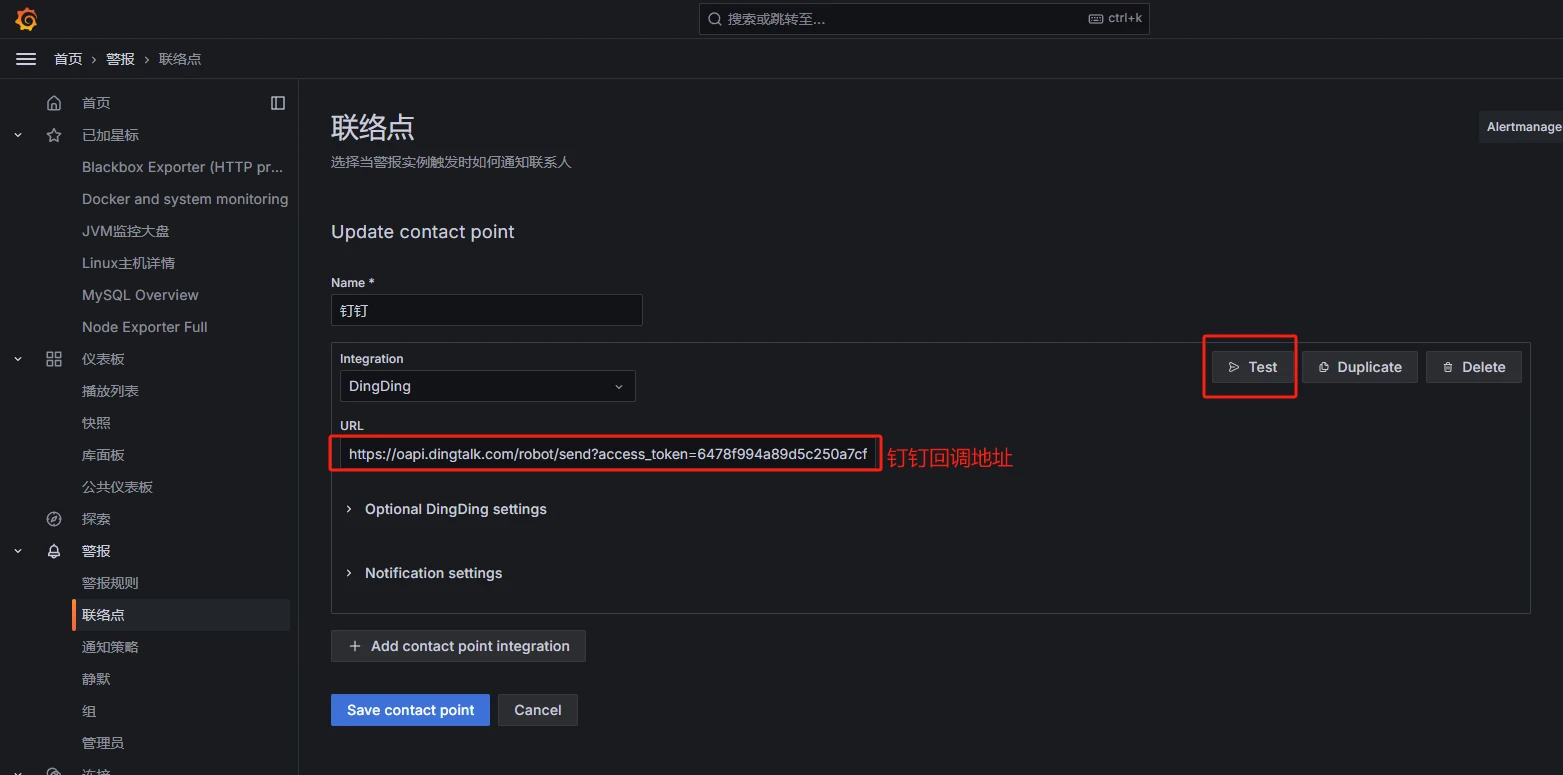Click 警报 breadcrumb link
The width and height of the screenshot is (1563, 775).
point(120,59)
